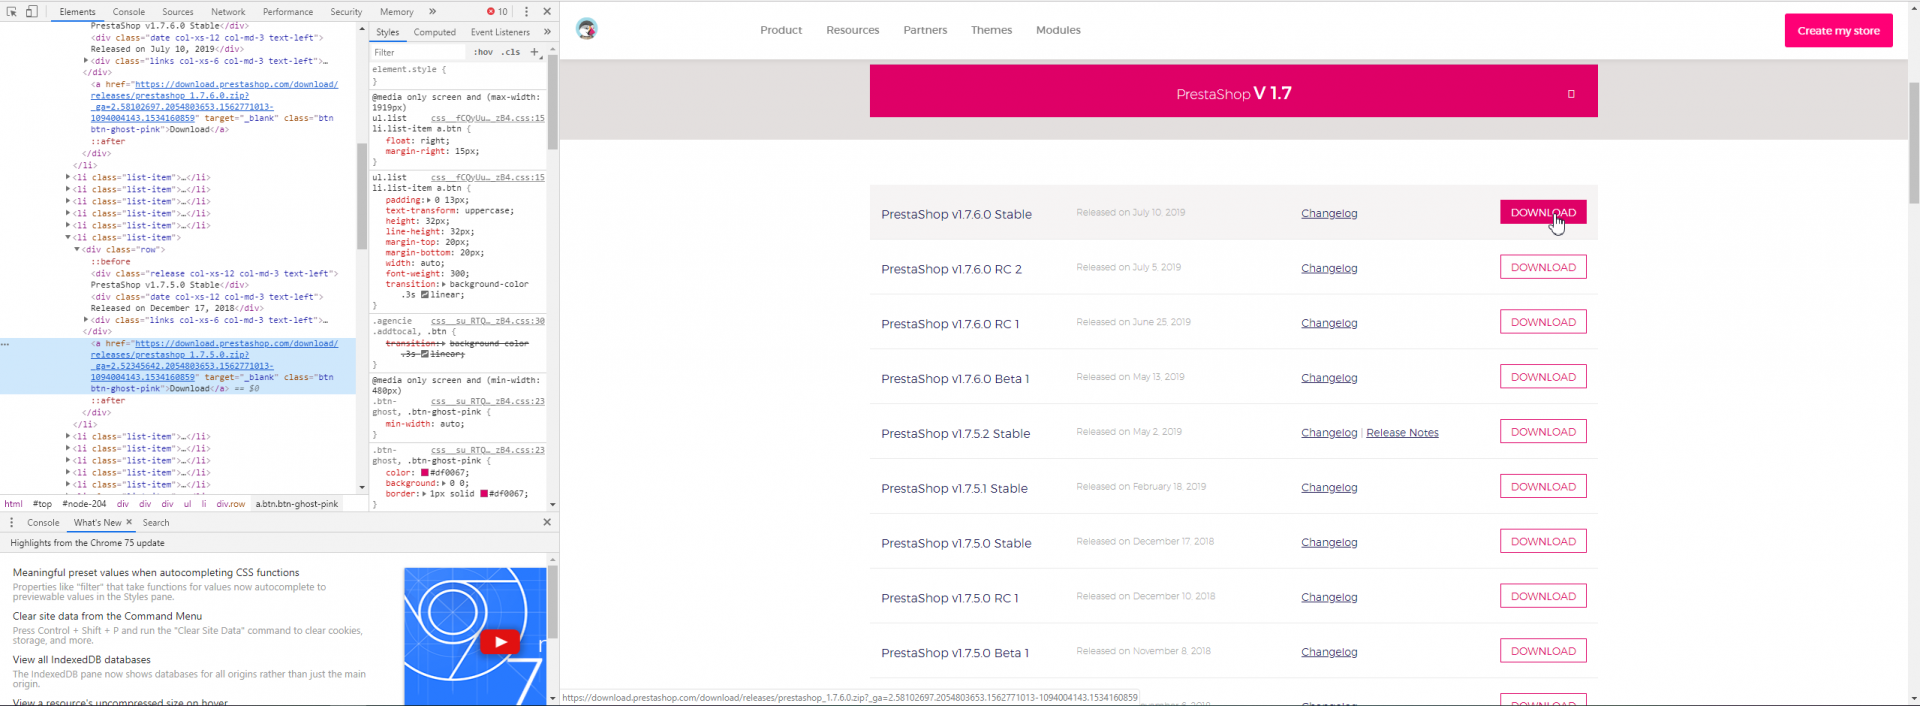Download PrestaShop v1.7.5.0 Stable
The height and width of the screenshot is (706, 1920).
1543,541
